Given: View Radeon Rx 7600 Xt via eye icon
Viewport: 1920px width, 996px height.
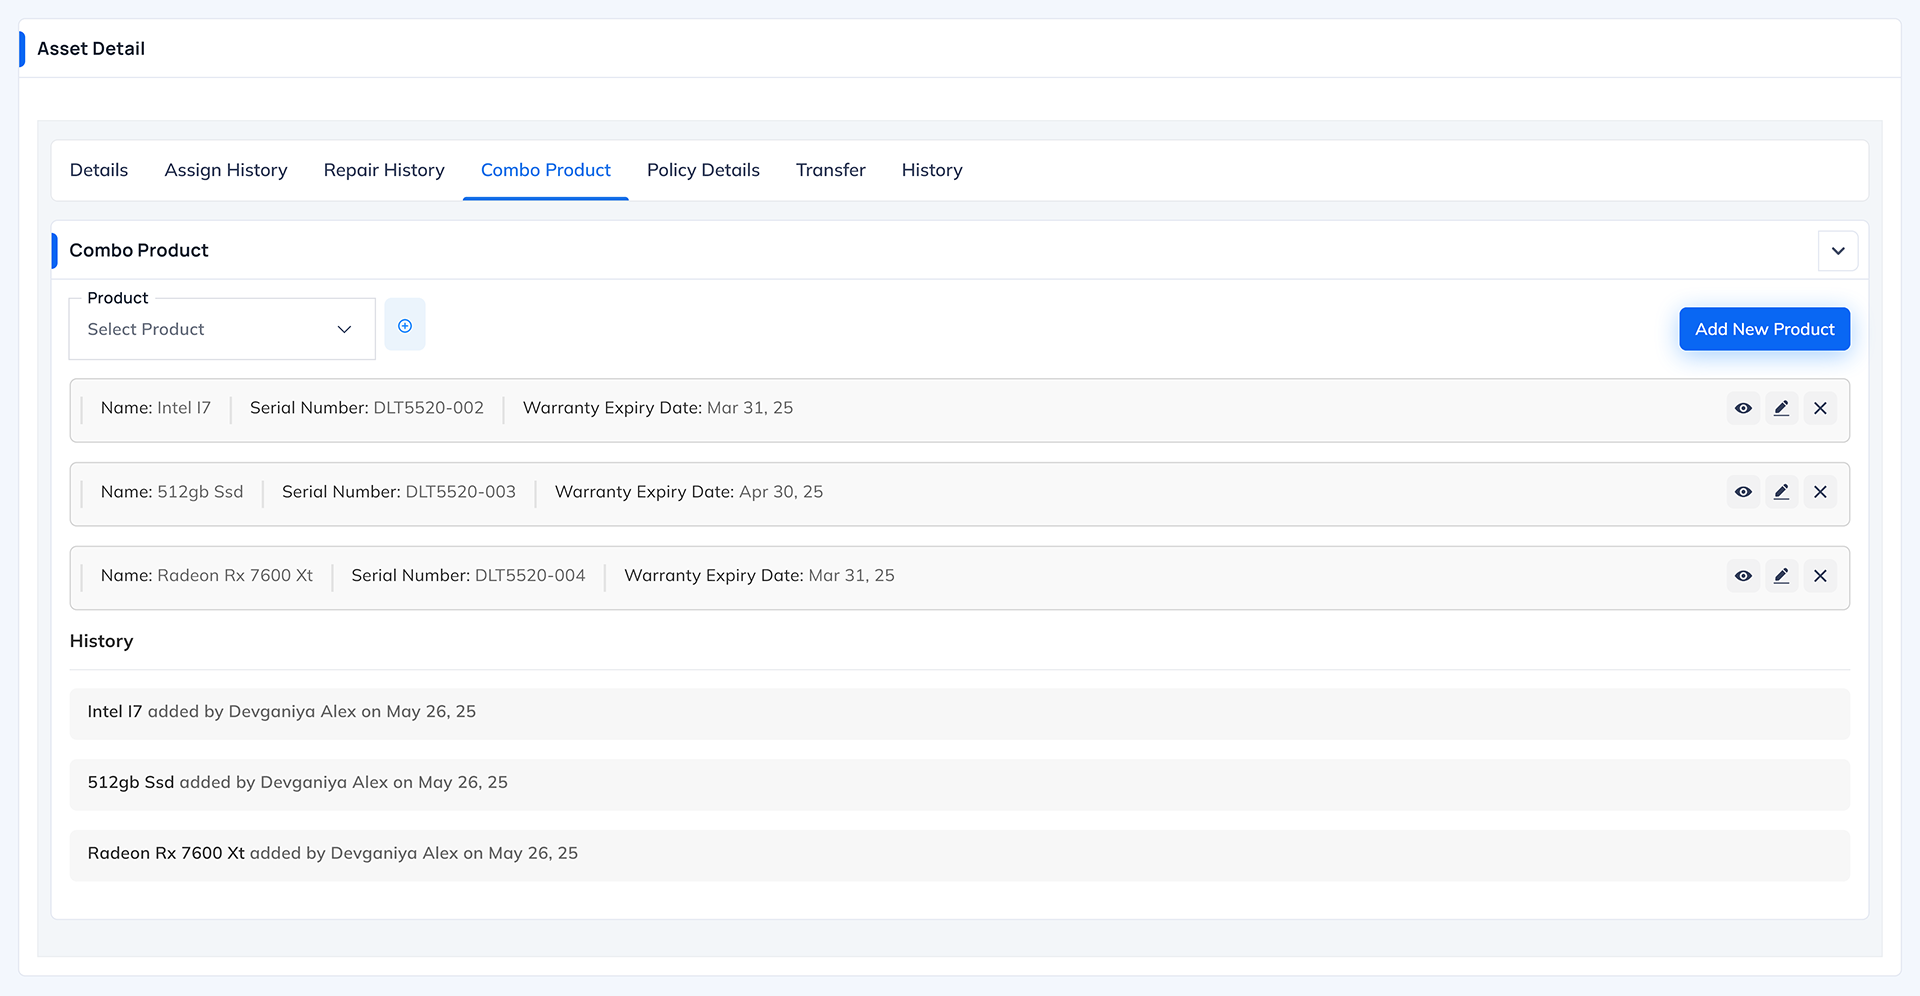Looking at the screenshot, I should [1743, 576].
